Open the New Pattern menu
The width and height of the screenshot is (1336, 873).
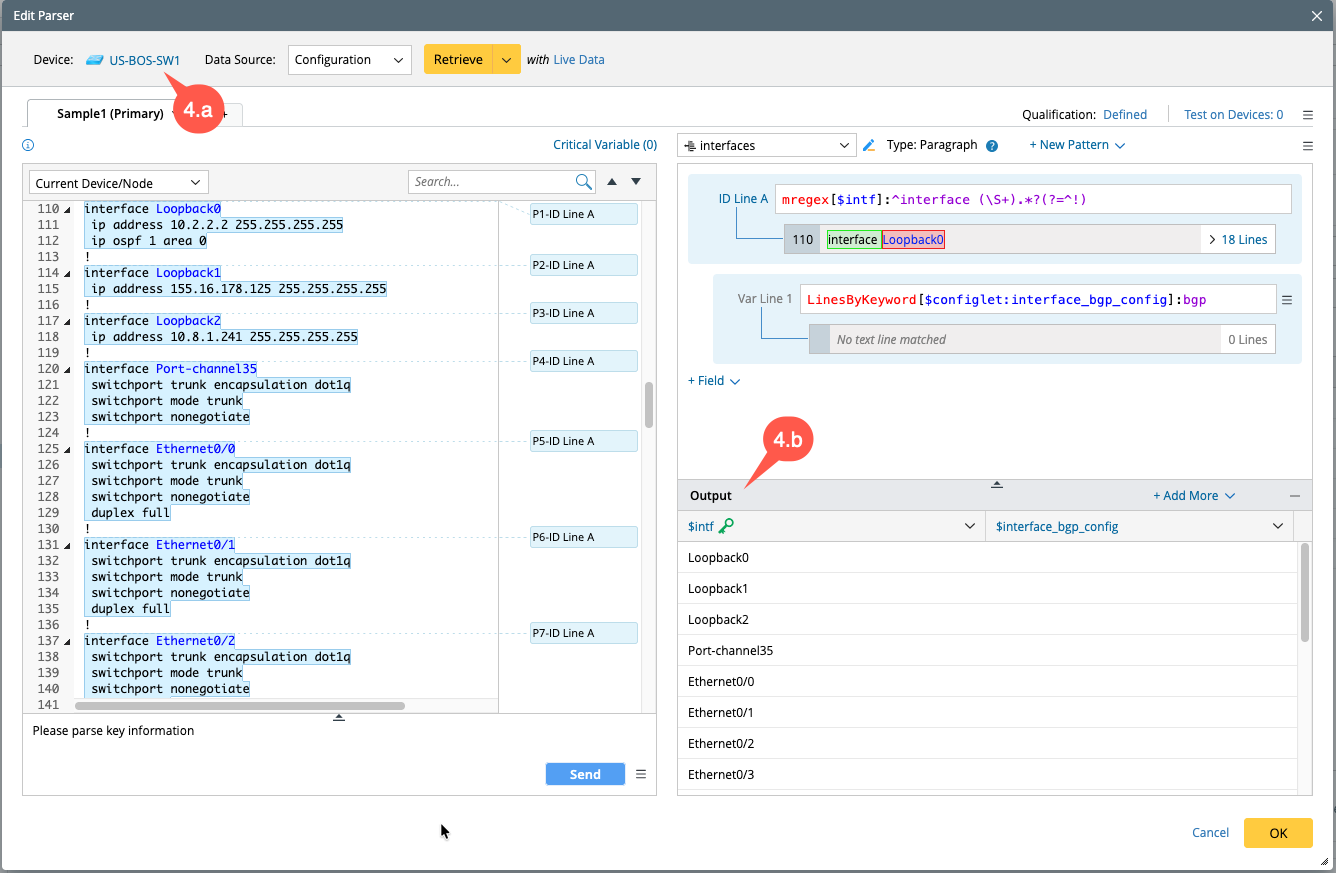1077,145
